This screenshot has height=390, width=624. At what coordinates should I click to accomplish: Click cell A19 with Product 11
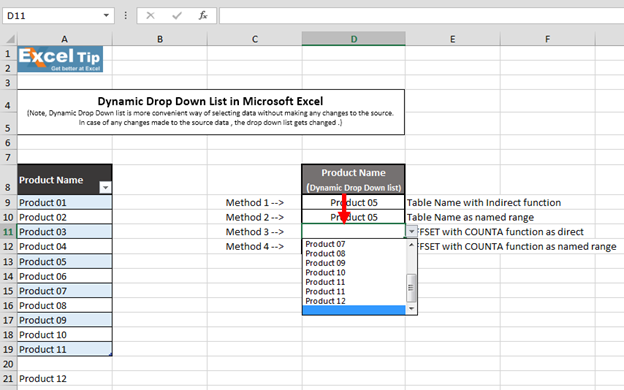click(x=64, y=349)
